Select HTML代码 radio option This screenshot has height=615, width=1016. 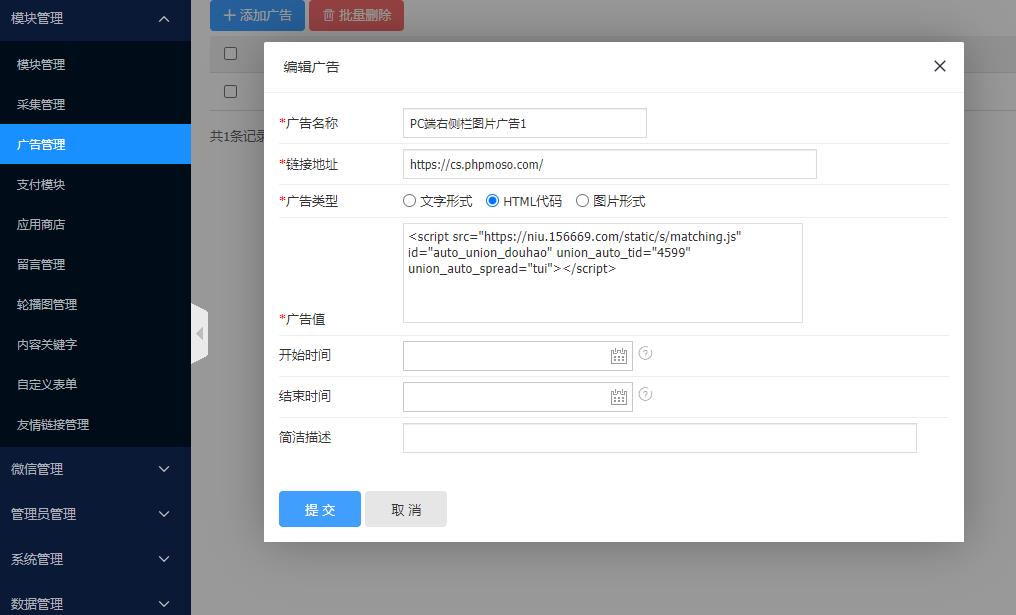point(493,201)
